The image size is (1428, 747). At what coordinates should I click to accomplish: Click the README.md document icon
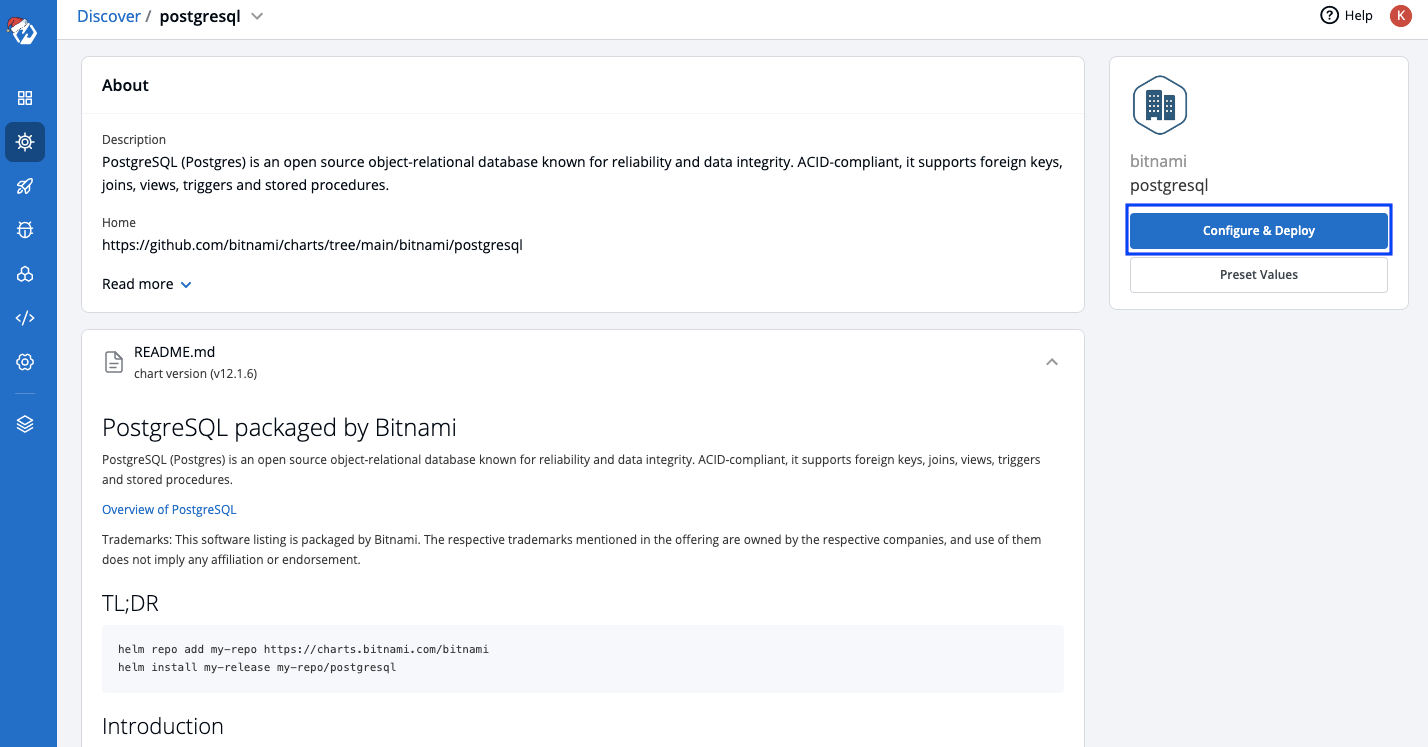[113, 361]
